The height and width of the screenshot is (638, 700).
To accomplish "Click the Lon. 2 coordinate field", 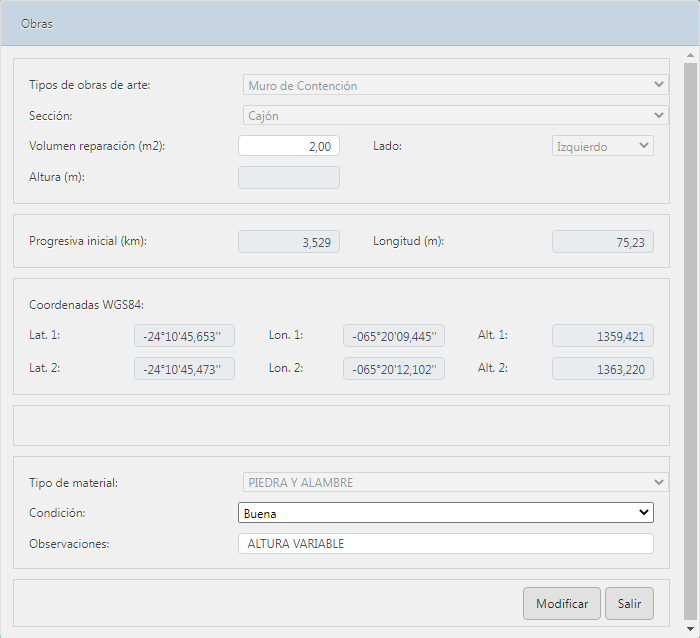I will tap(394, 368).
